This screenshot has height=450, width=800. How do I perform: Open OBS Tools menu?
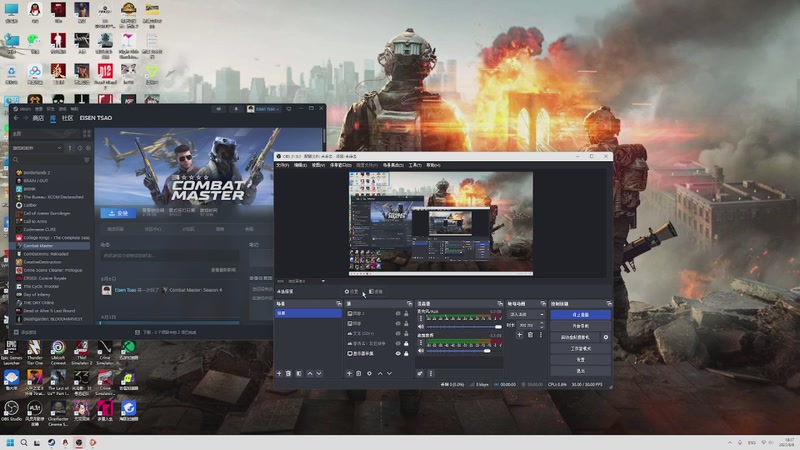point(415,165)
